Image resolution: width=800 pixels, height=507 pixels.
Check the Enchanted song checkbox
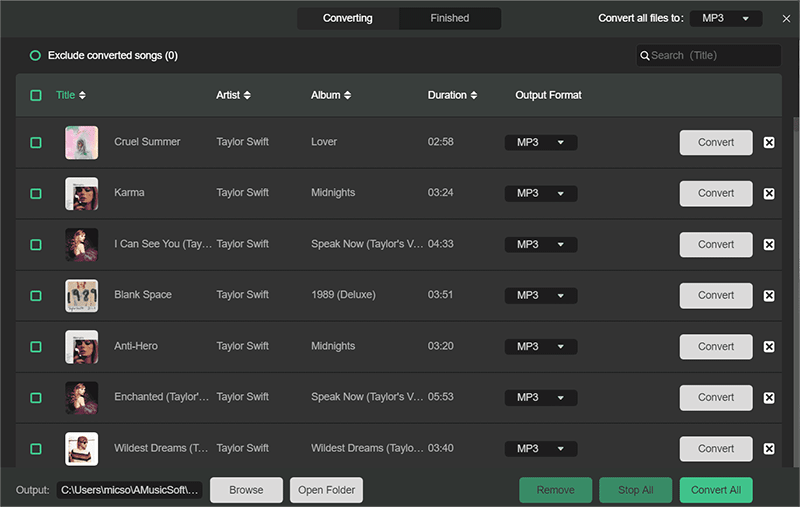(x=36, y=397)
